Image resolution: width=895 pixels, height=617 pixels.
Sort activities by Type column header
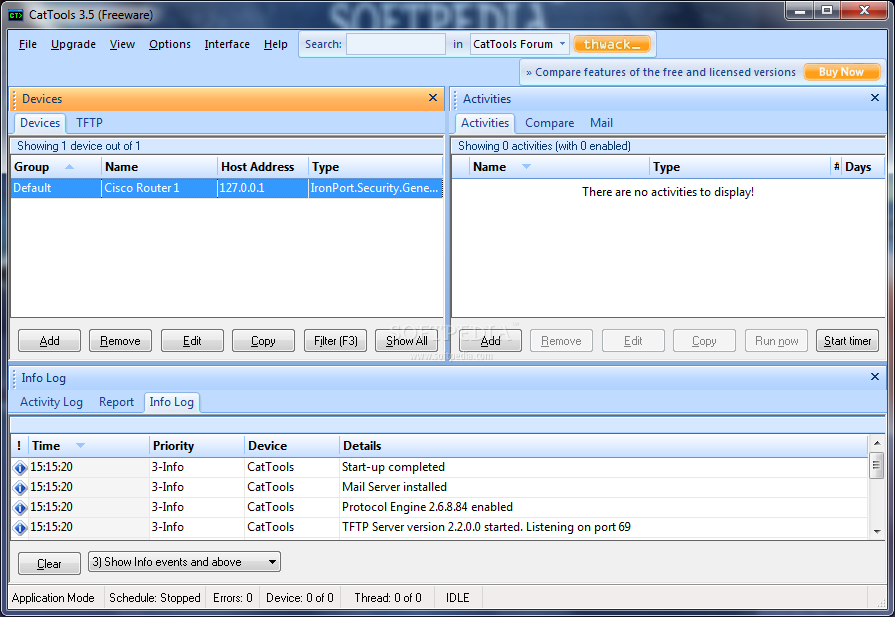coord(740,167)
